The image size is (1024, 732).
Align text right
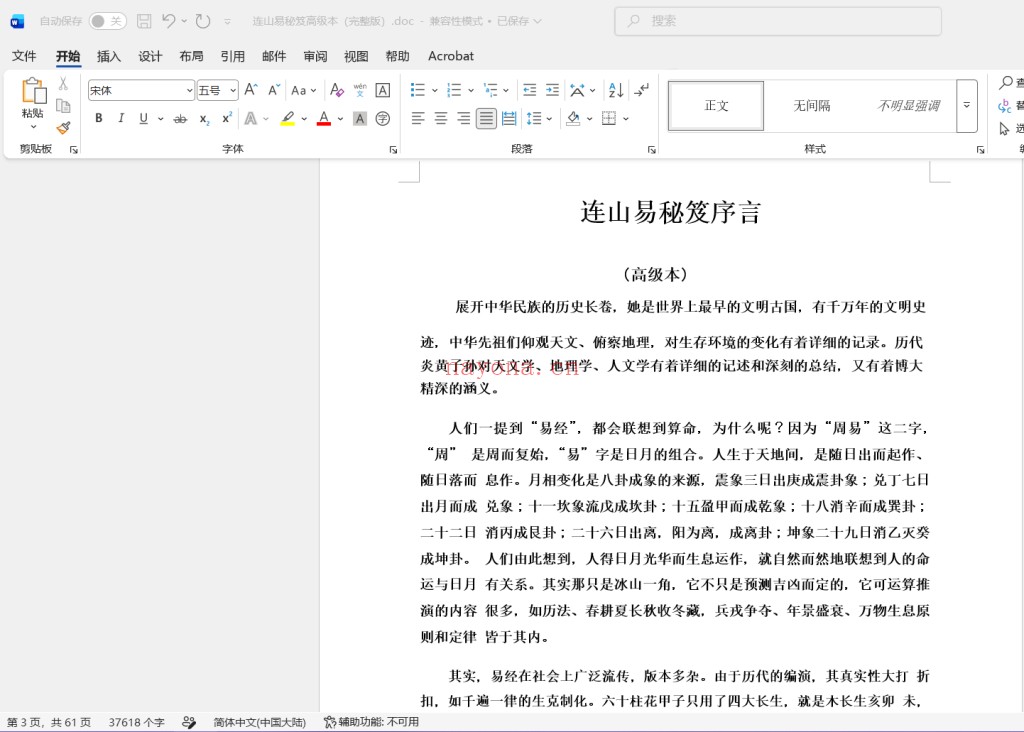click(464, 119)
